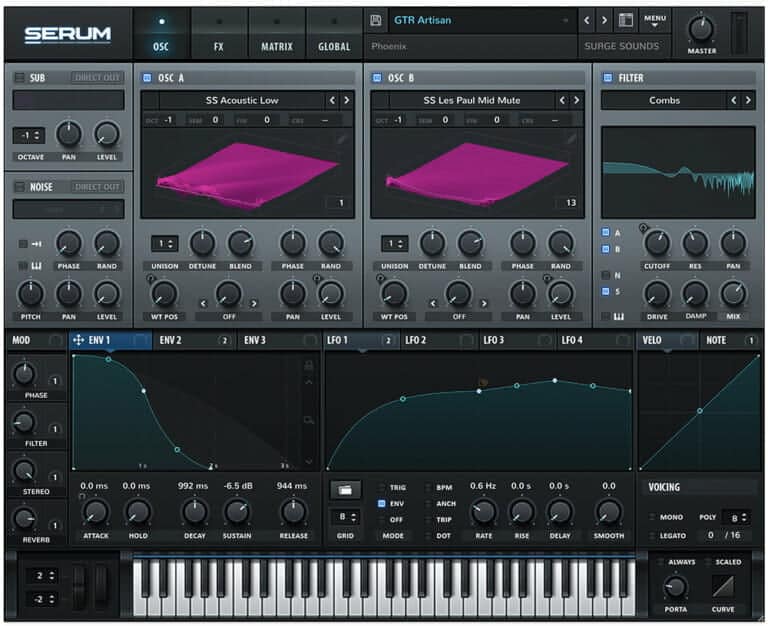
Task: Open the SS Acoustic Low wavetable menu
Action: (242, 100)
